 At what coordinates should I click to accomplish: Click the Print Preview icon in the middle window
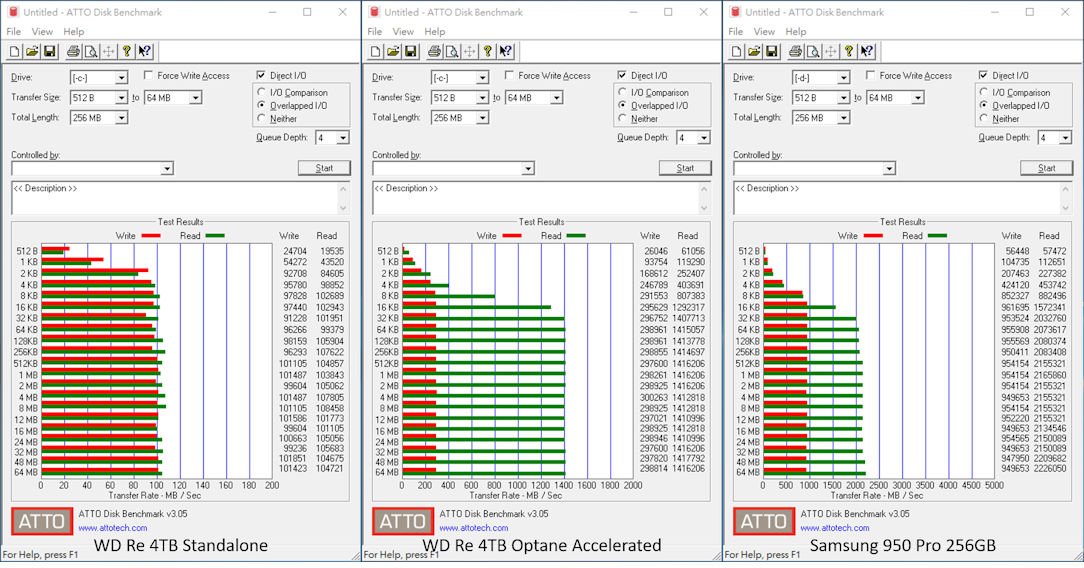tap(451, 51)
